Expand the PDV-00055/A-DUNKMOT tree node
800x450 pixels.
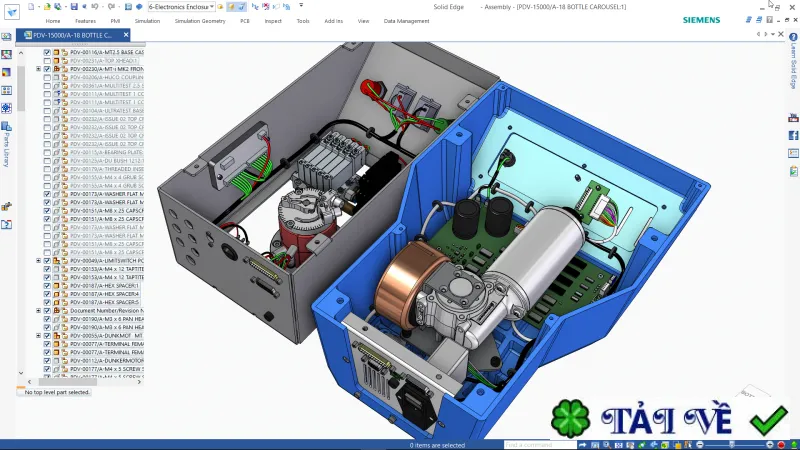(x=38, y=336)
